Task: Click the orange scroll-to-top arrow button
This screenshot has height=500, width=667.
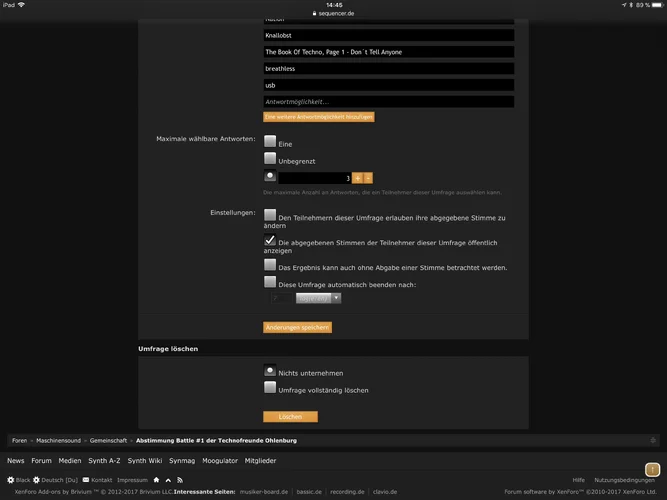Action: click(x=653, y=470)
